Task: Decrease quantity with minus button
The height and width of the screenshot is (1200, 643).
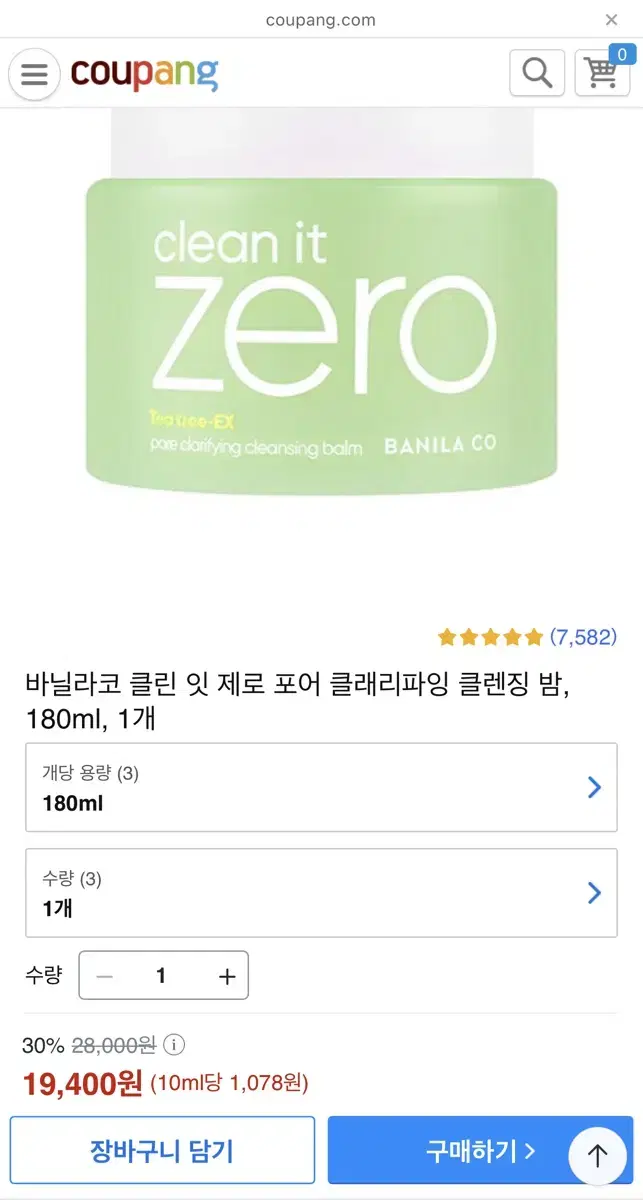Action: [x=105, y=976]
